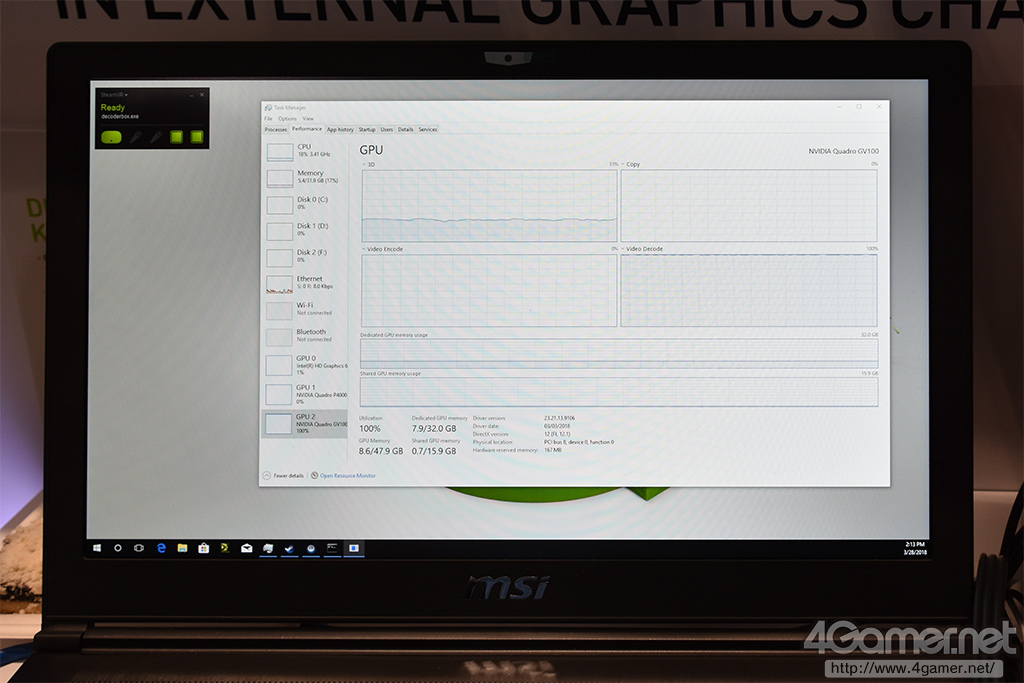1024x683 pixels.
Task: Select Disk 1 (D:) in the sidebar
Action: [x=305, y=230]
